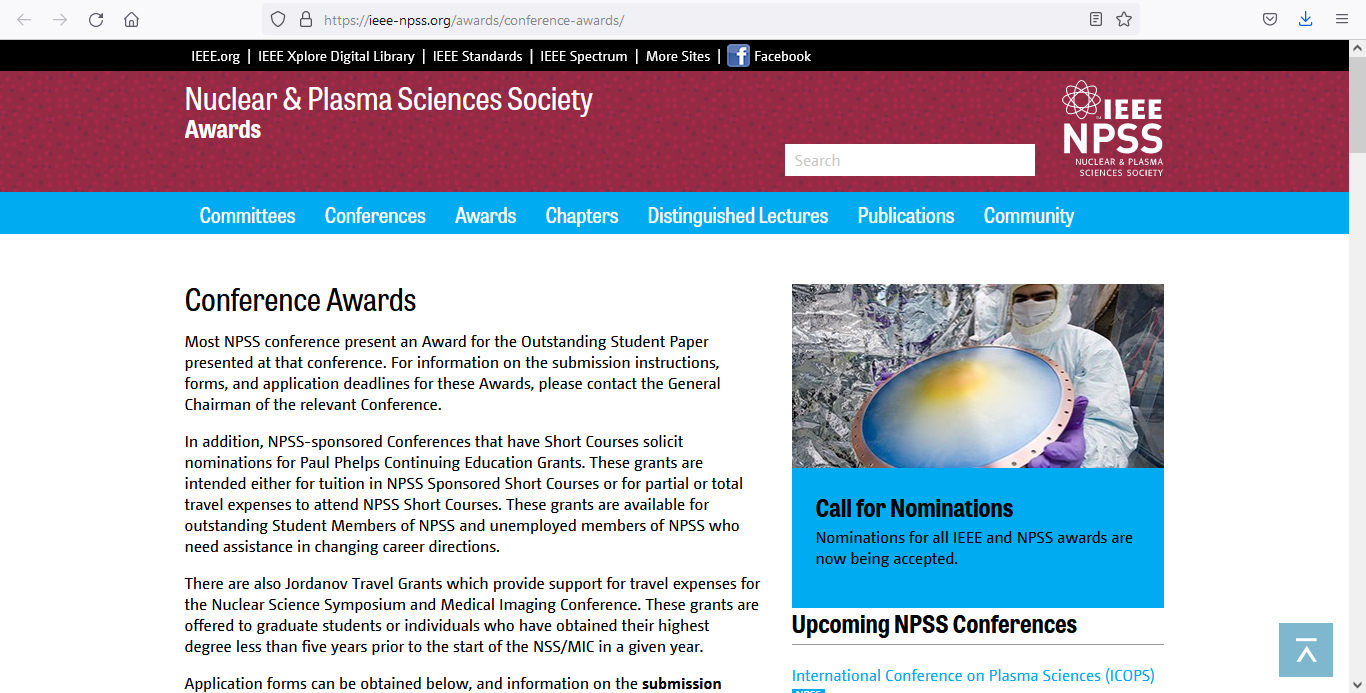This screenshot has height=693, width=1366.
Task: Toggle reader view icon in address bar
Action: click(x=1096, y=20)
